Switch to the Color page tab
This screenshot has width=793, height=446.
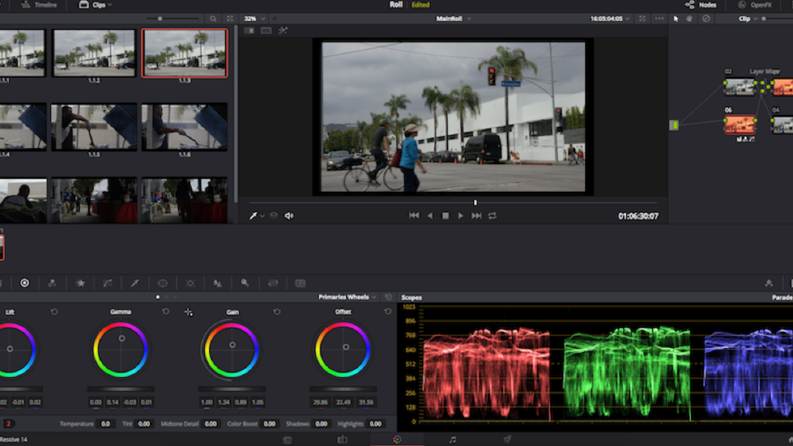coord(397,439)
